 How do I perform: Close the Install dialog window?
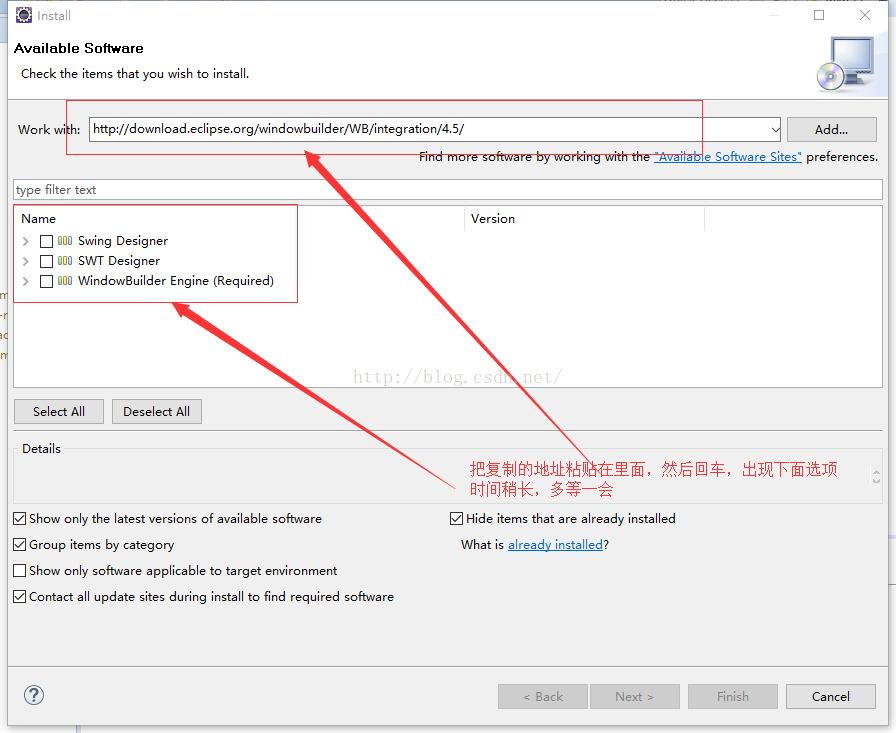point(865,15)
